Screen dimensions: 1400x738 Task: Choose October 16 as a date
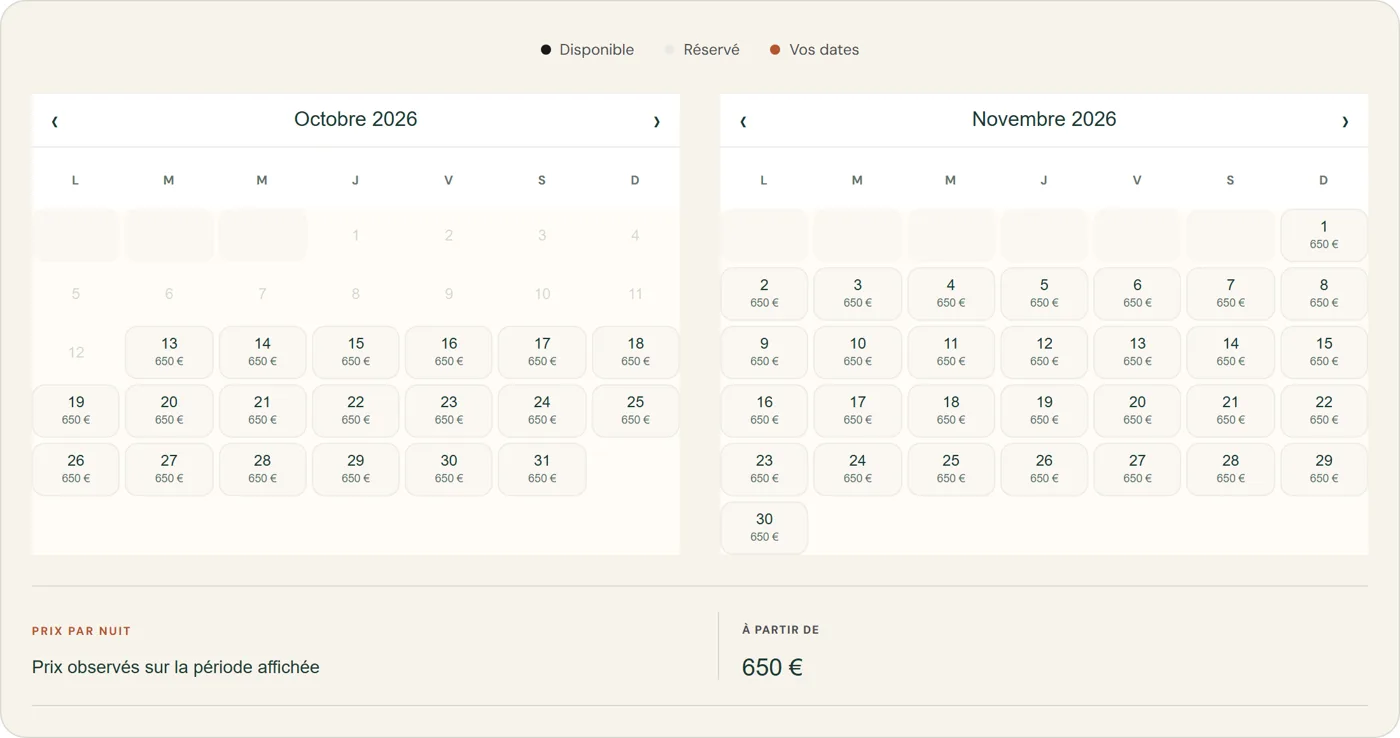pyautogui.click(x=449, y=352)
